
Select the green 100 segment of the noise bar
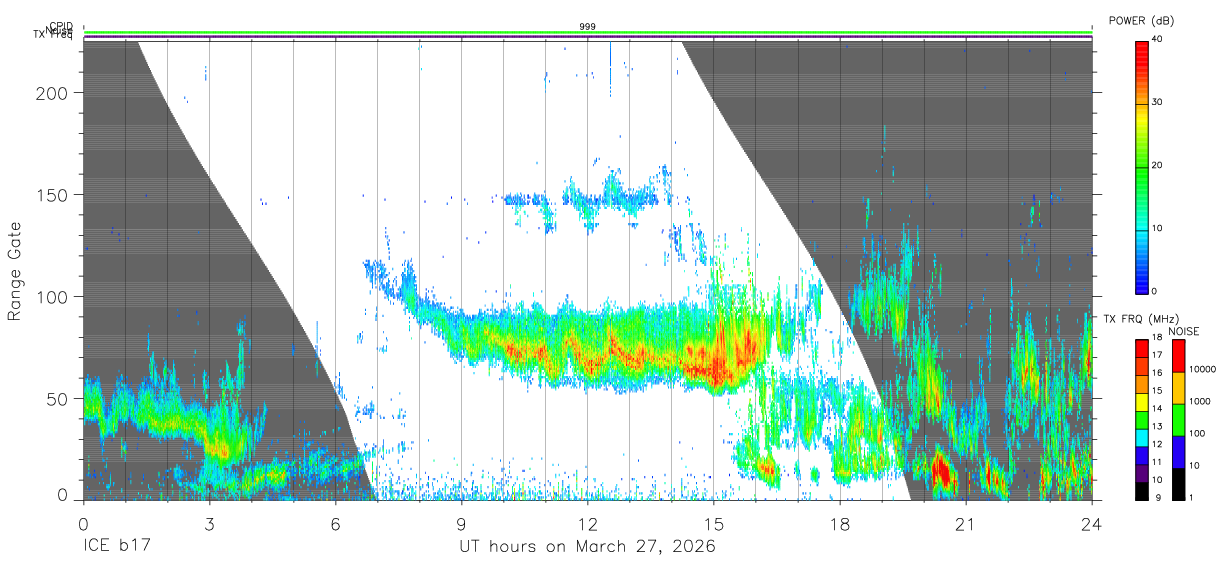click(1177, 420)
